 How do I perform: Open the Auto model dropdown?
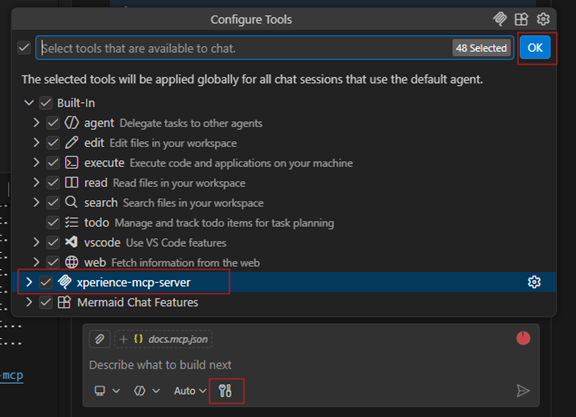pos(190,391)
